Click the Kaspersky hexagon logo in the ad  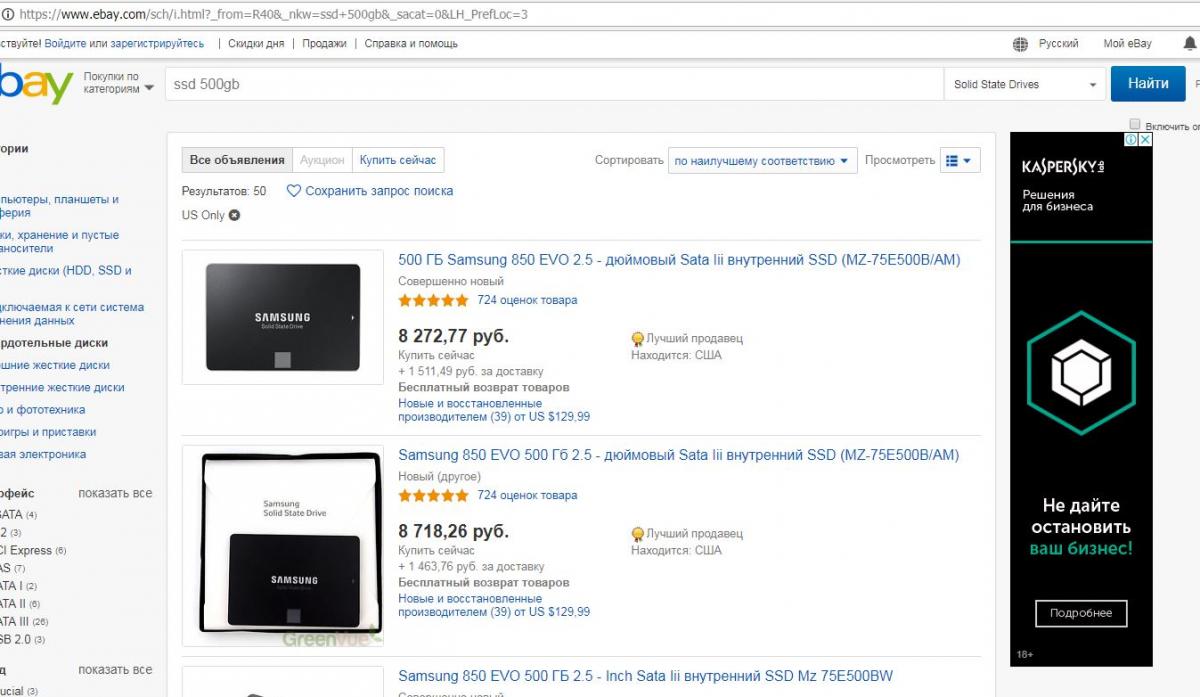point(1080,372)
